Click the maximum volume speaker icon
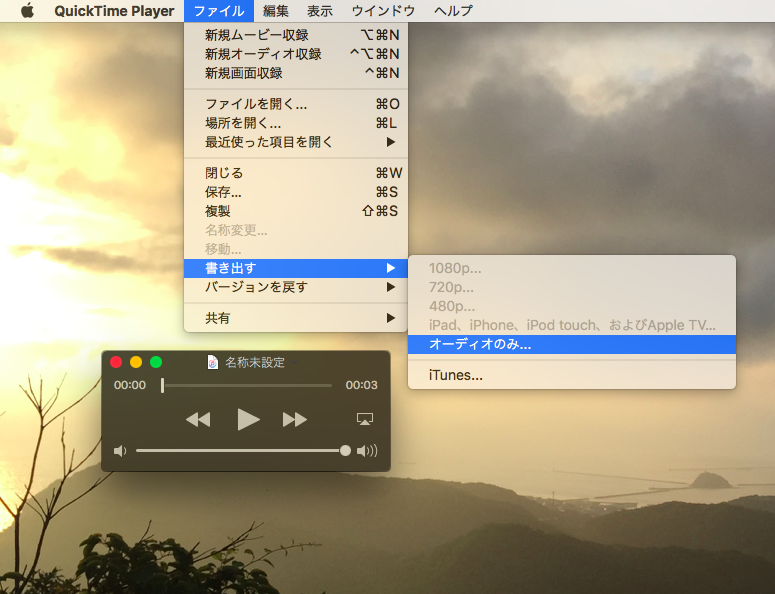 [367, 451]
